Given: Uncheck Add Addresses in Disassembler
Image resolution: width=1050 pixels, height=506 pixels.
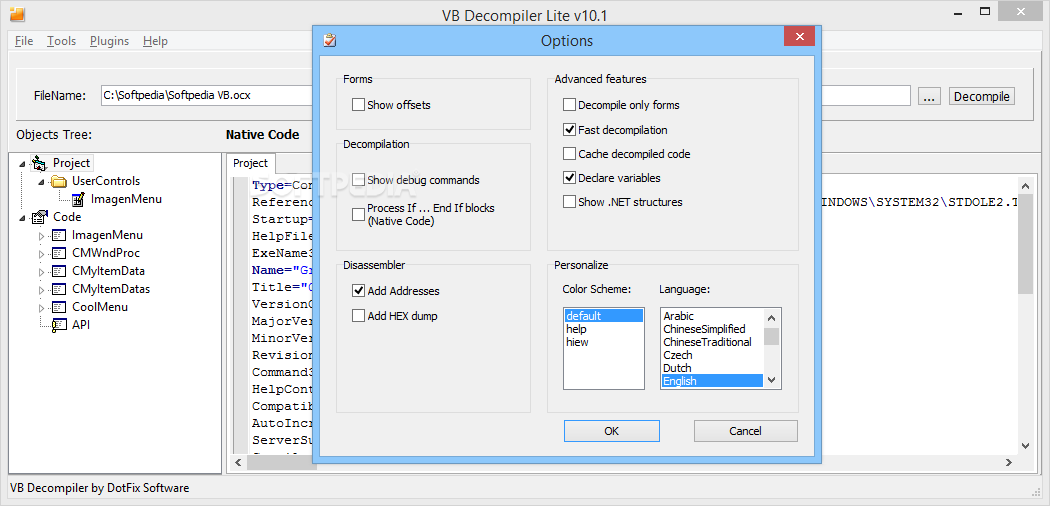Looking at the screenshot, I should click(x=358, y=290).
